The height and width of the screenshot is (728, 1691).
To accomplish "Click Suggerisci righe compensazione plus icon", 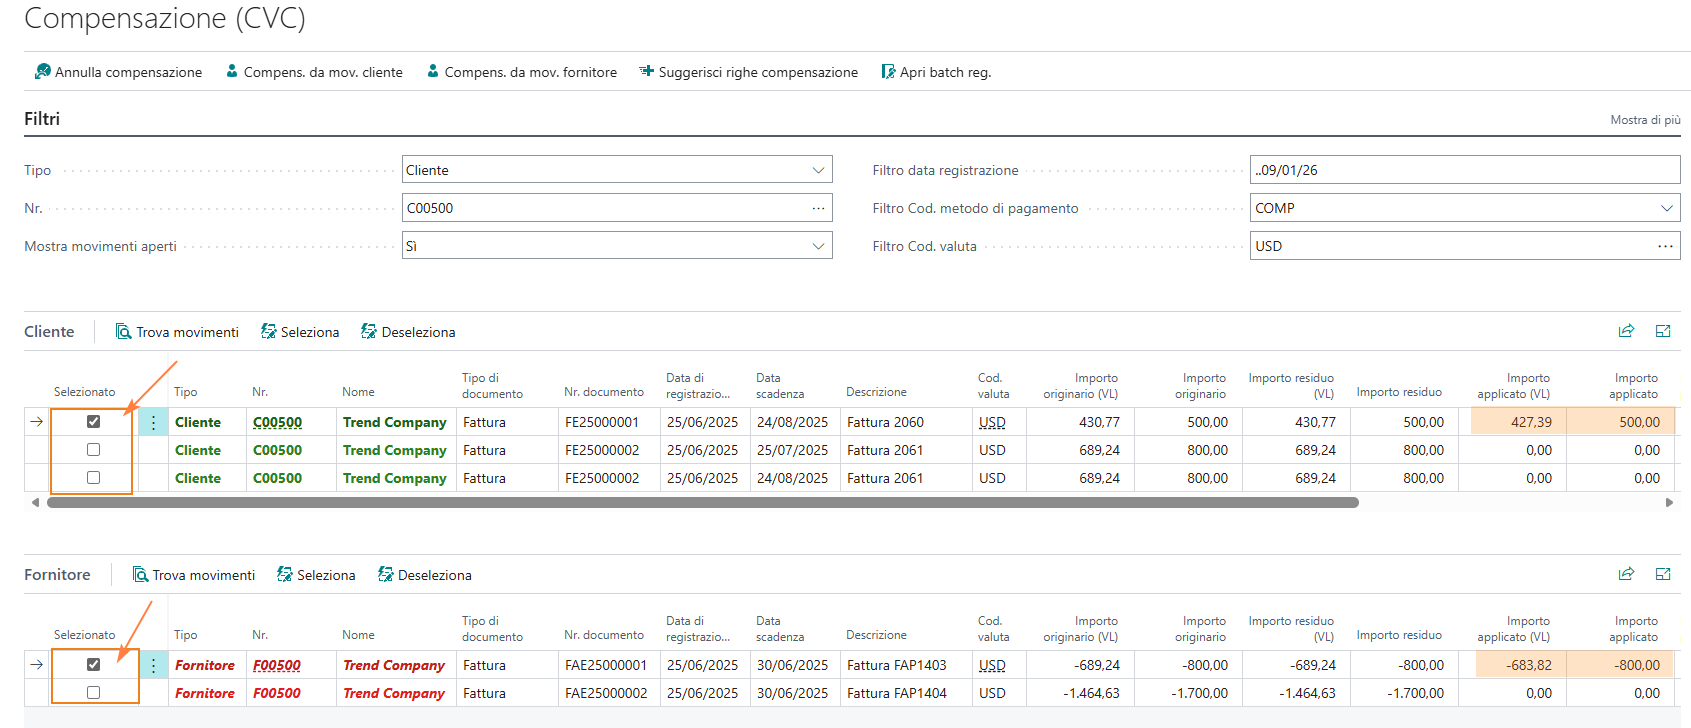I will [647, 72].
